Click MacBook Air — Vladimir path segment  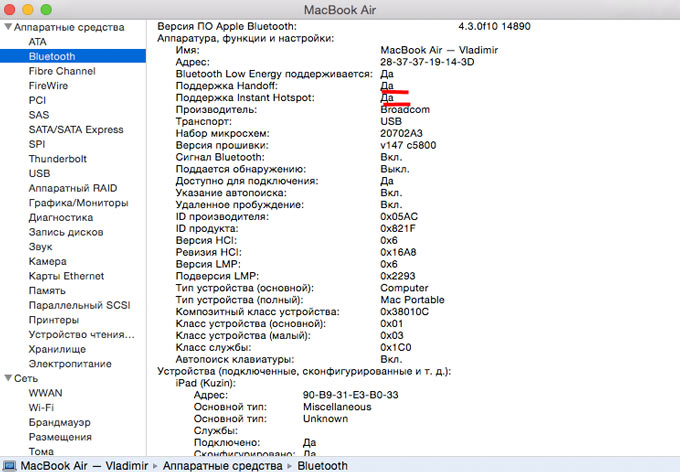(x=85, y=465)
